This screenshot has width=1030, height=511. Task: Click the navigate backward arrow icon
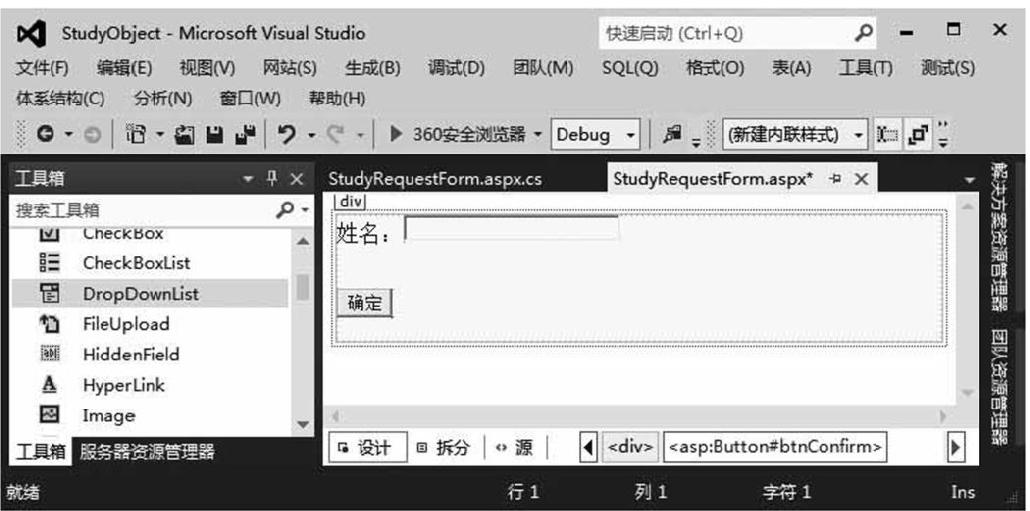45,135
